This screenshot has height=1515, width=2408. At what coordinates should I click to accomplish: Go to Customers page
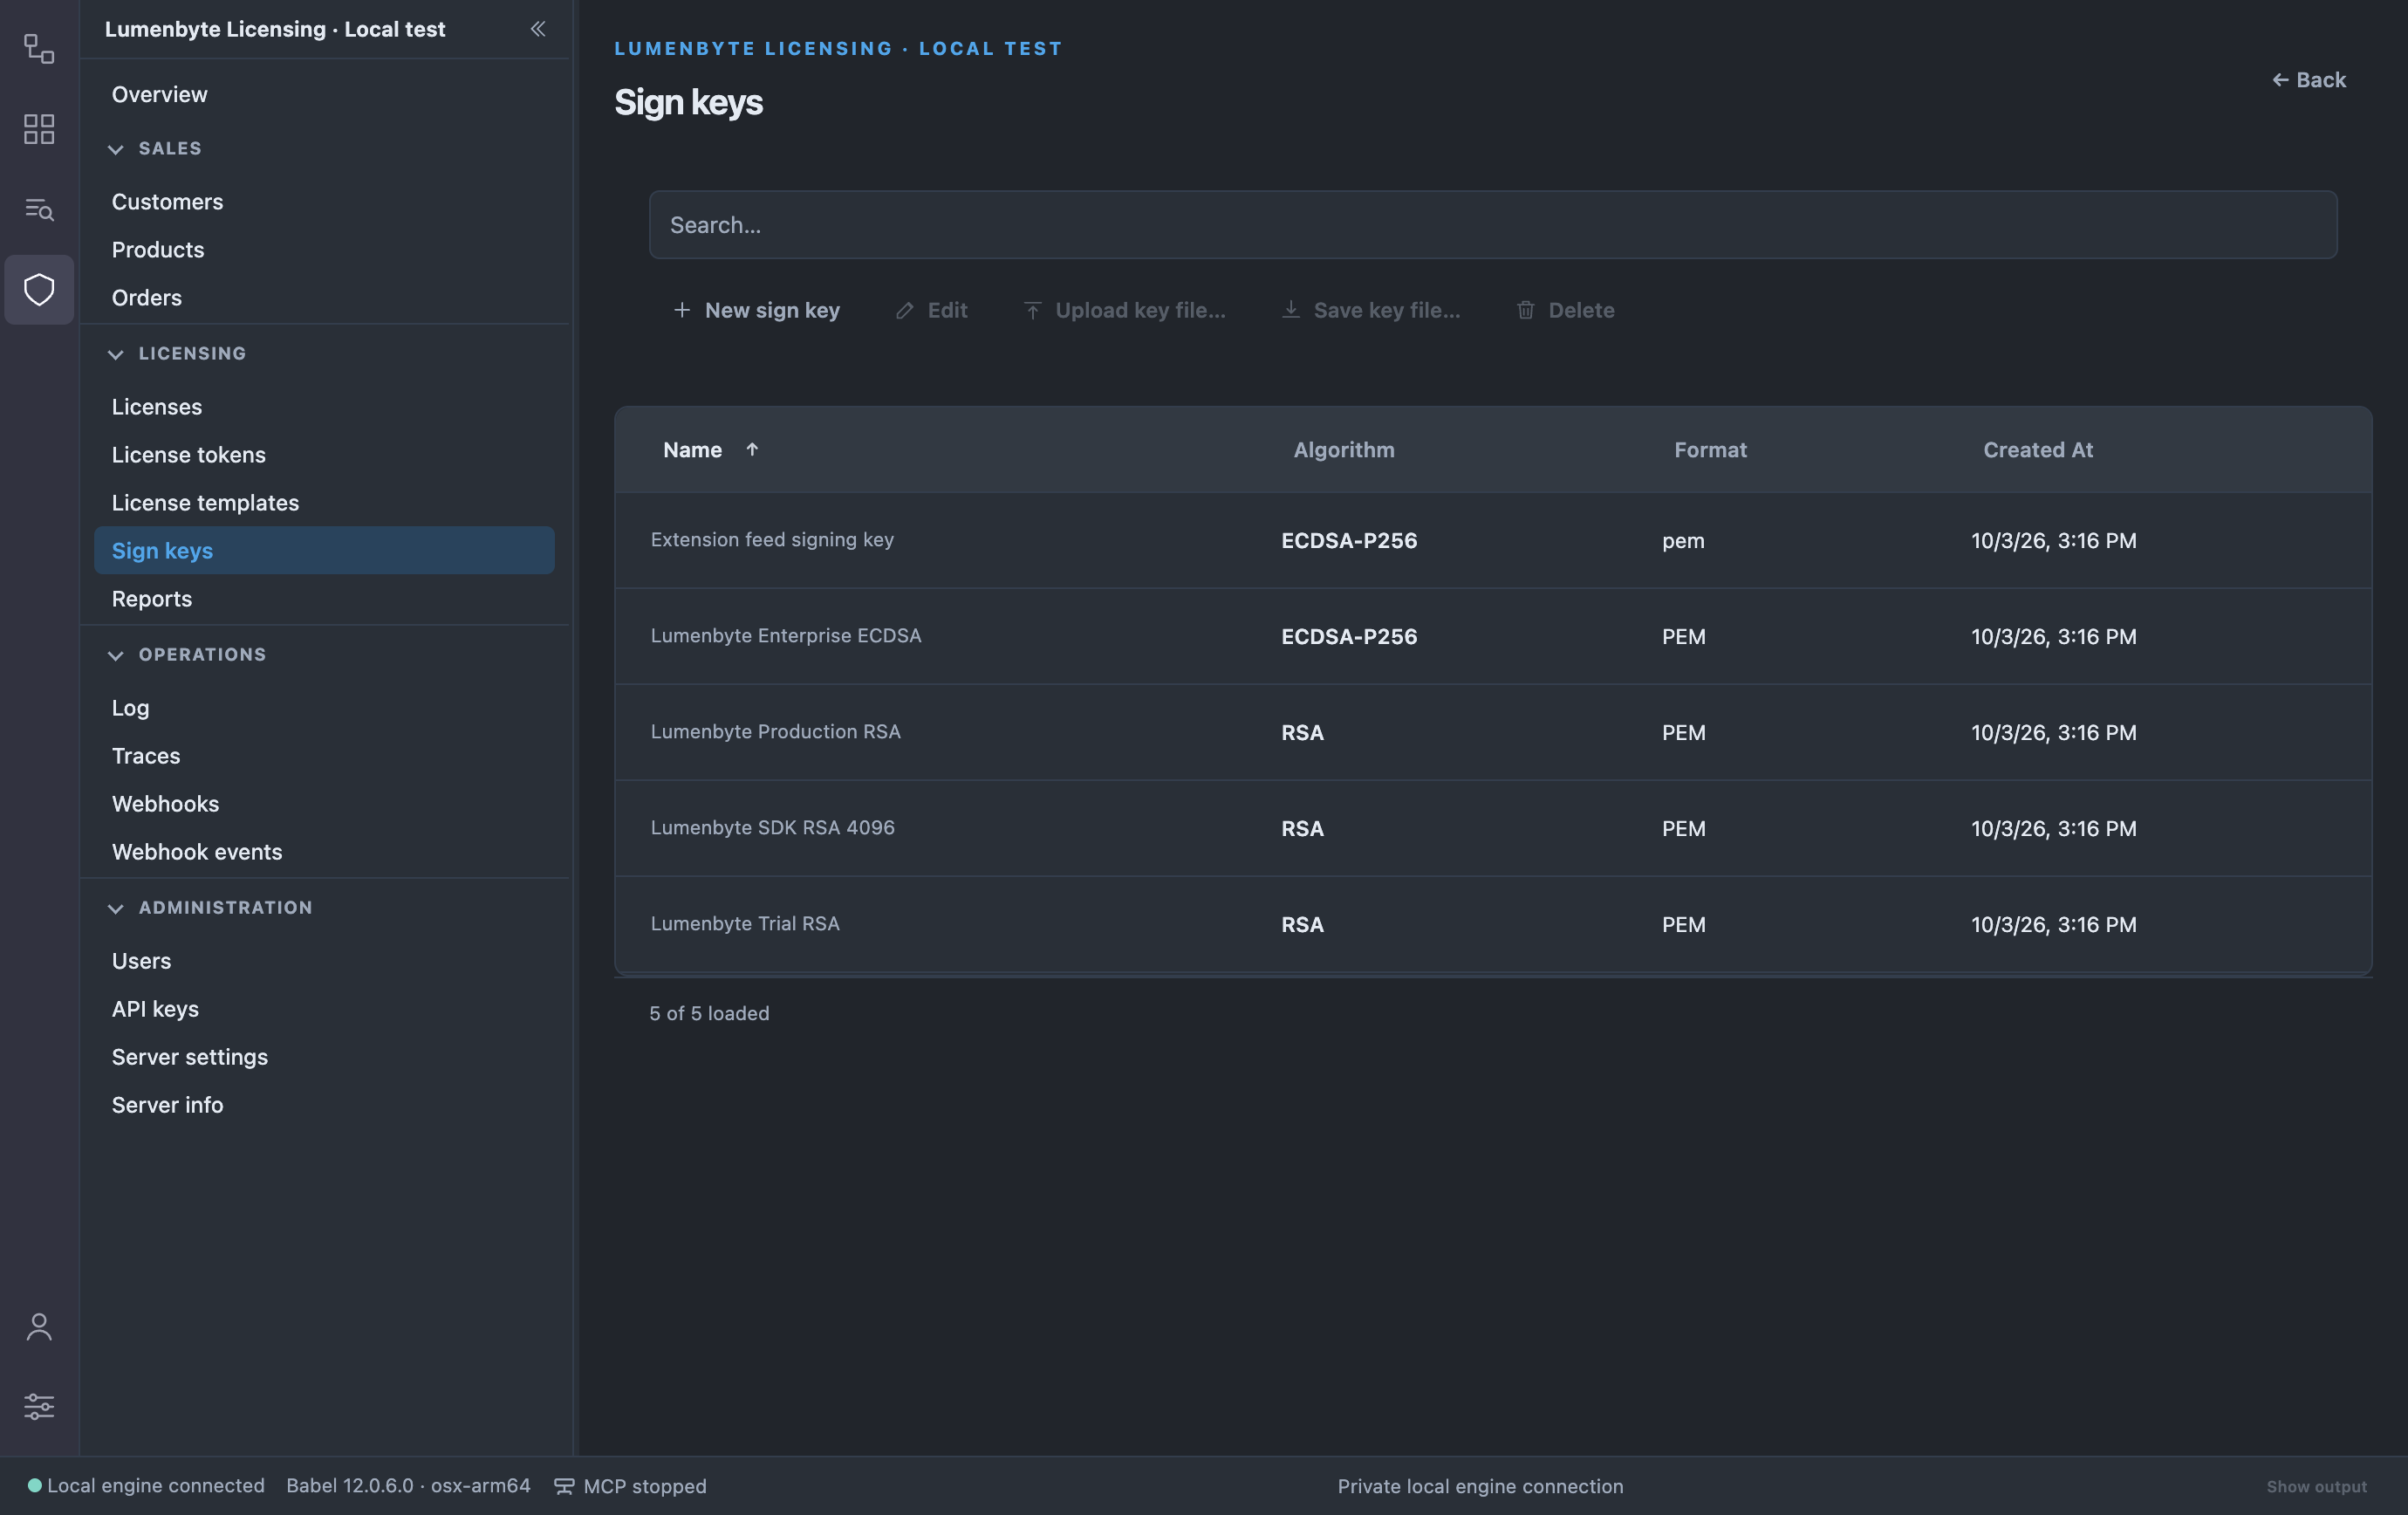coord(167,202)
